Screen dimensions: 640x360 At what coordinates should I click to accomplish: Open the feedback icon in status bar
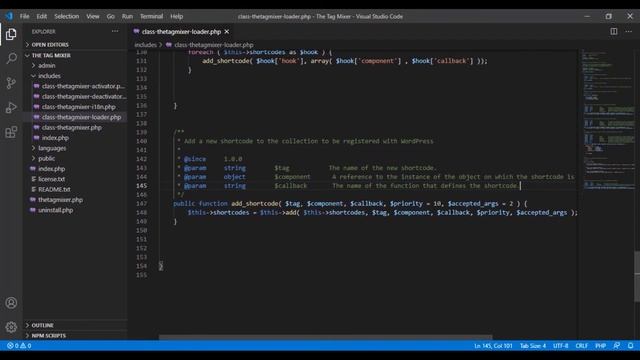coord(617,346)
